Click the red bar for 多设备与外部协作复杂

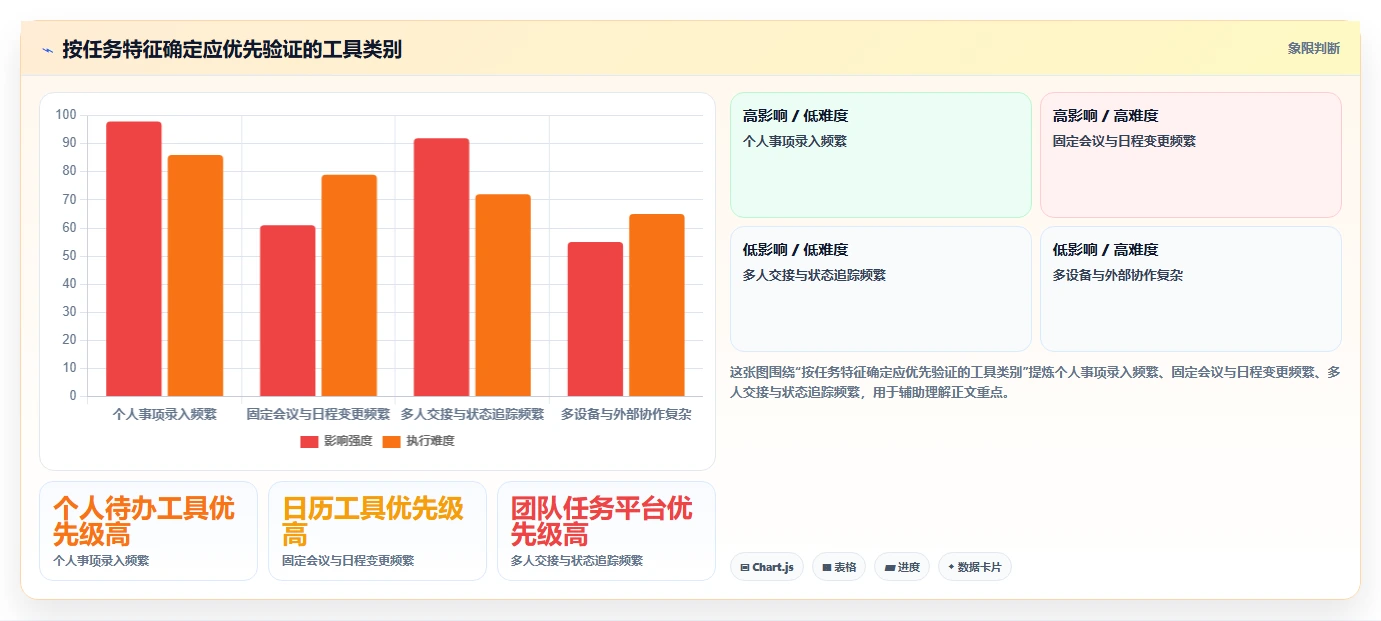tap(595, 319)
